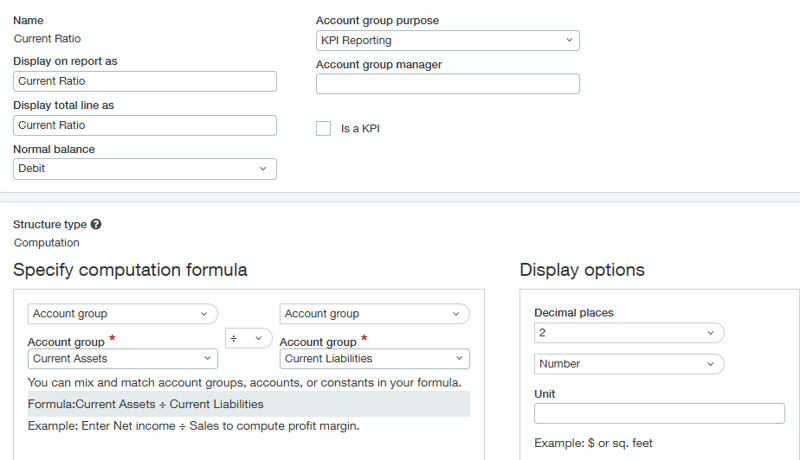Viewport: 800px width, 460px height.
Task: Open the Decimal places dropdown
Action: tap(628, 333)
